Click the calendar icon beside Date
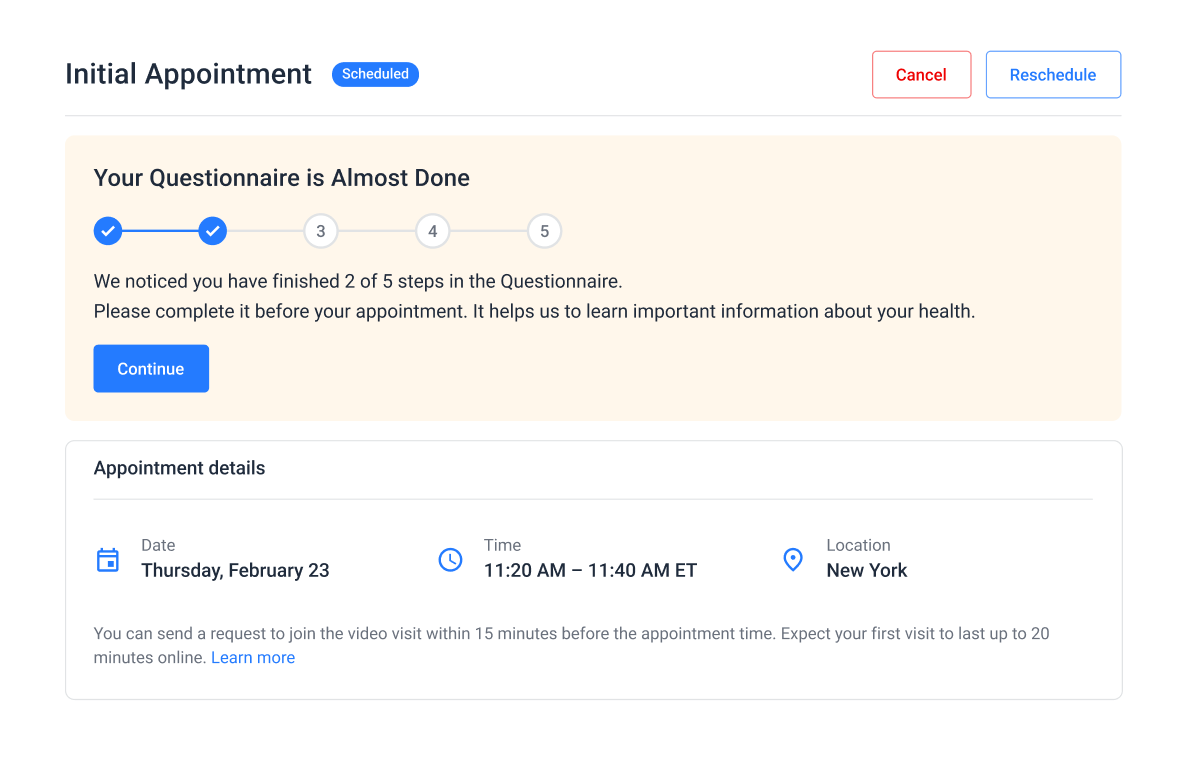This screenshot has width=1184, height=764. tap(107, 560)
